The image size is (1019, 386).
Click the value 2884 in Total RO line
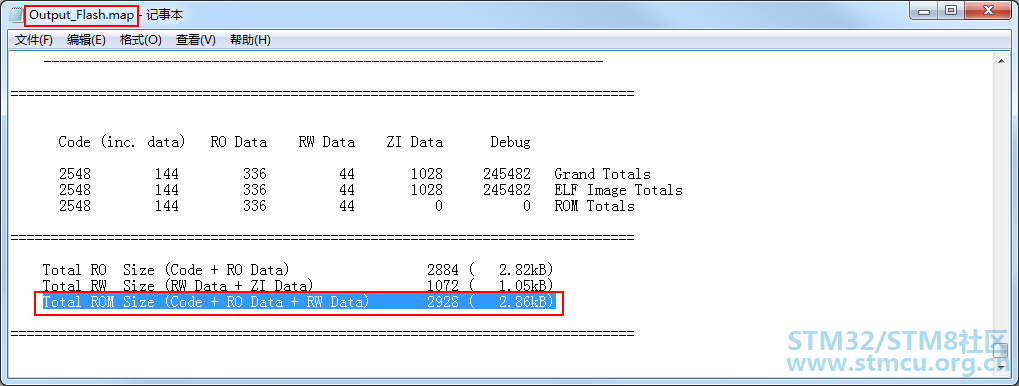(x=443, y=270)
